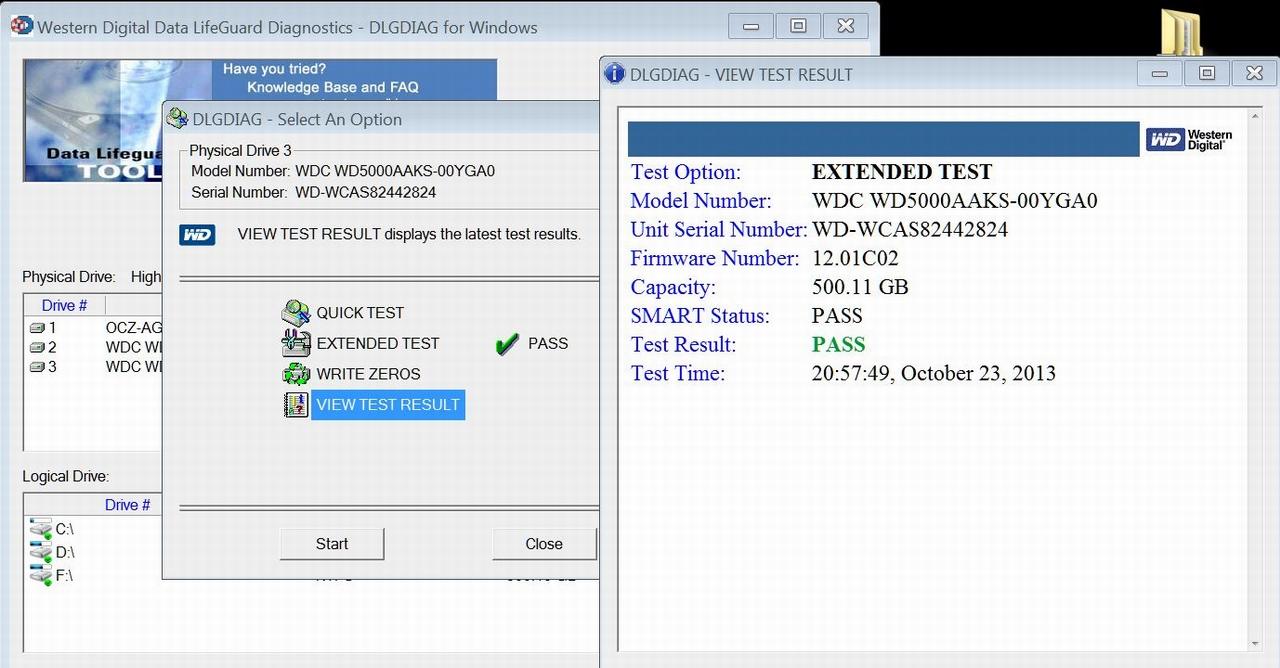Click the capacity value 500.11 GB
This screenshot has width=1280, height=668.
click(x=860, y=288)
